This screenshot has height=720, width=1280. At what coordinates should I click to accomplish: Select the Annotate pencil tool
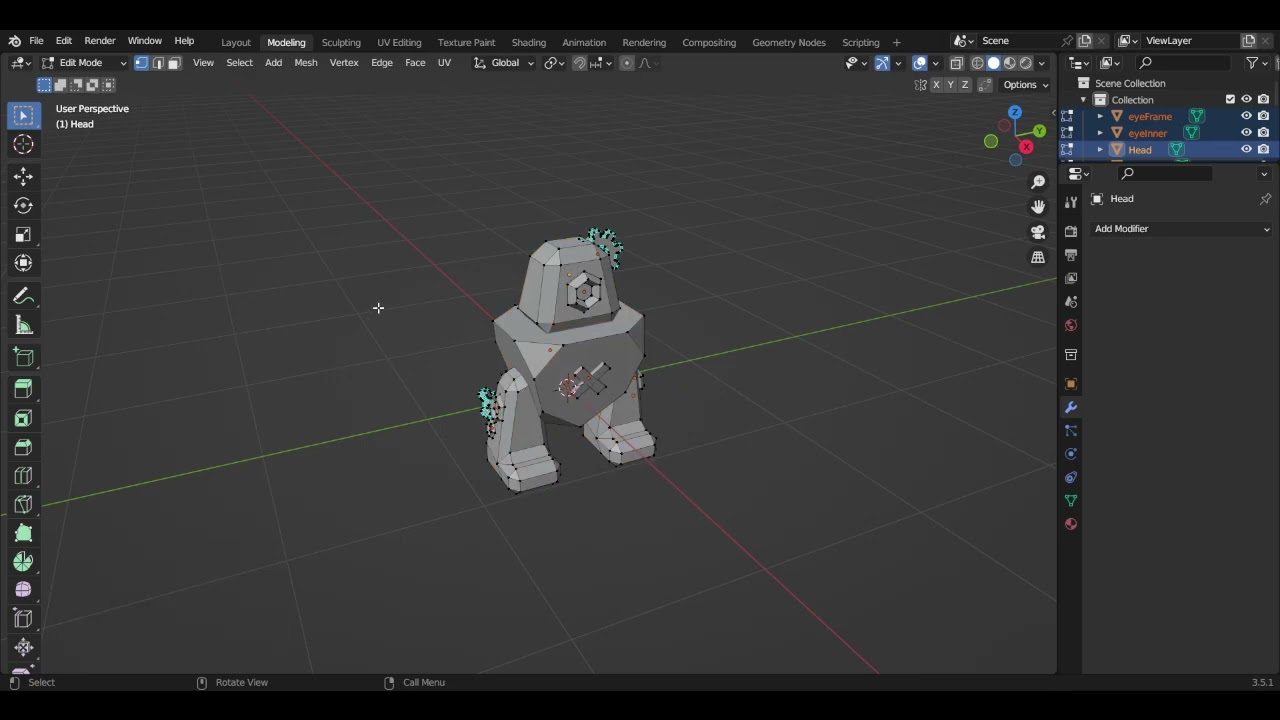pyautogui.click(x=23, y=297)
